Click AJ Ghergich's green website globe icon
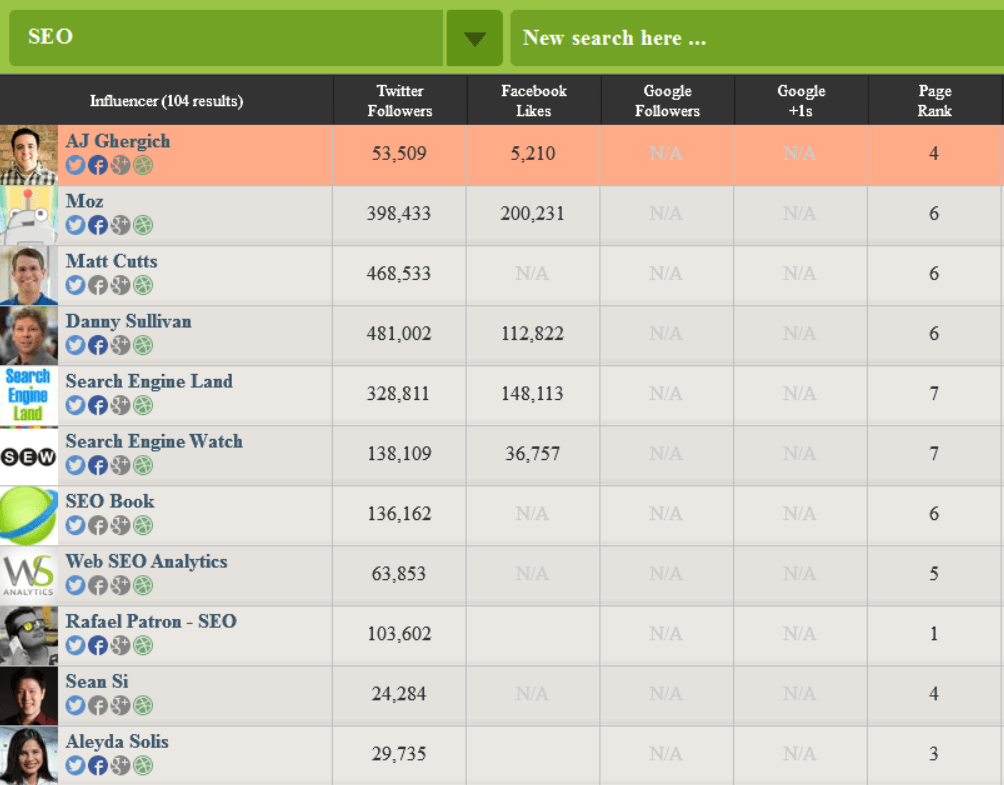 143,165
